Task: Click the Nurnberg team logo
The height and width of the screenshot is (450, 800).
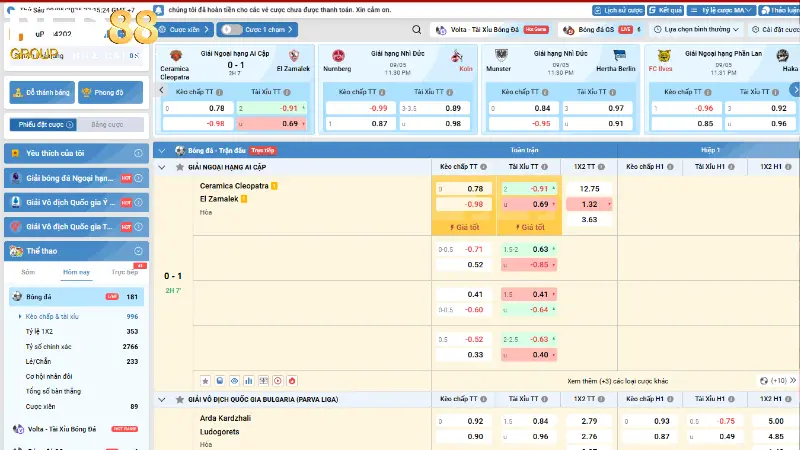Action: tap(338, 56)
